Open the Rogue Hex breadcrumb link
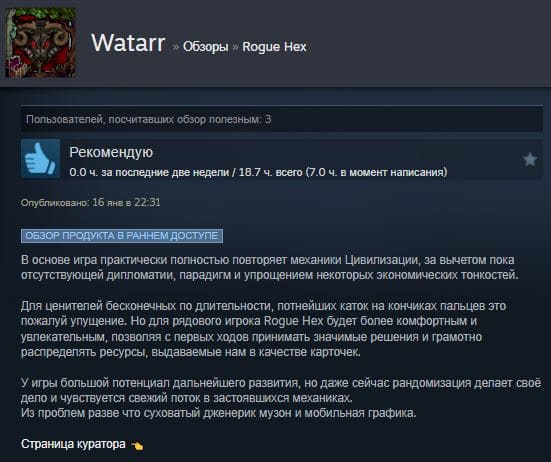The image size is (551, 462). 274,47
